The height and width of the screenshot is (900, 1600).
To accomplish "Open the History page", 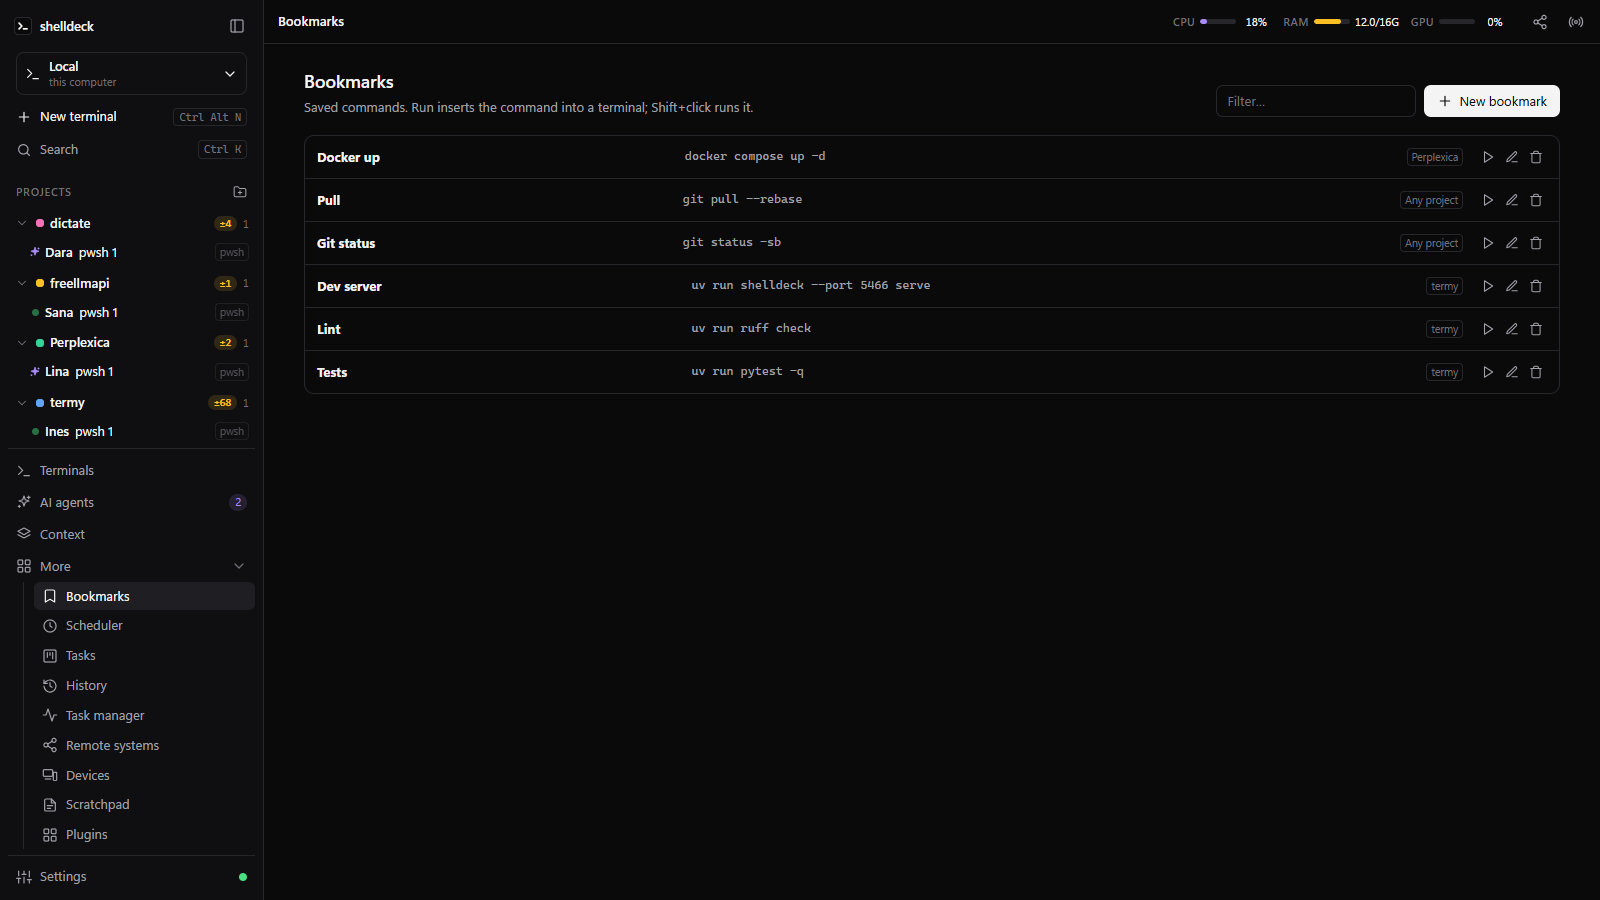I will (x=144, y=685).
